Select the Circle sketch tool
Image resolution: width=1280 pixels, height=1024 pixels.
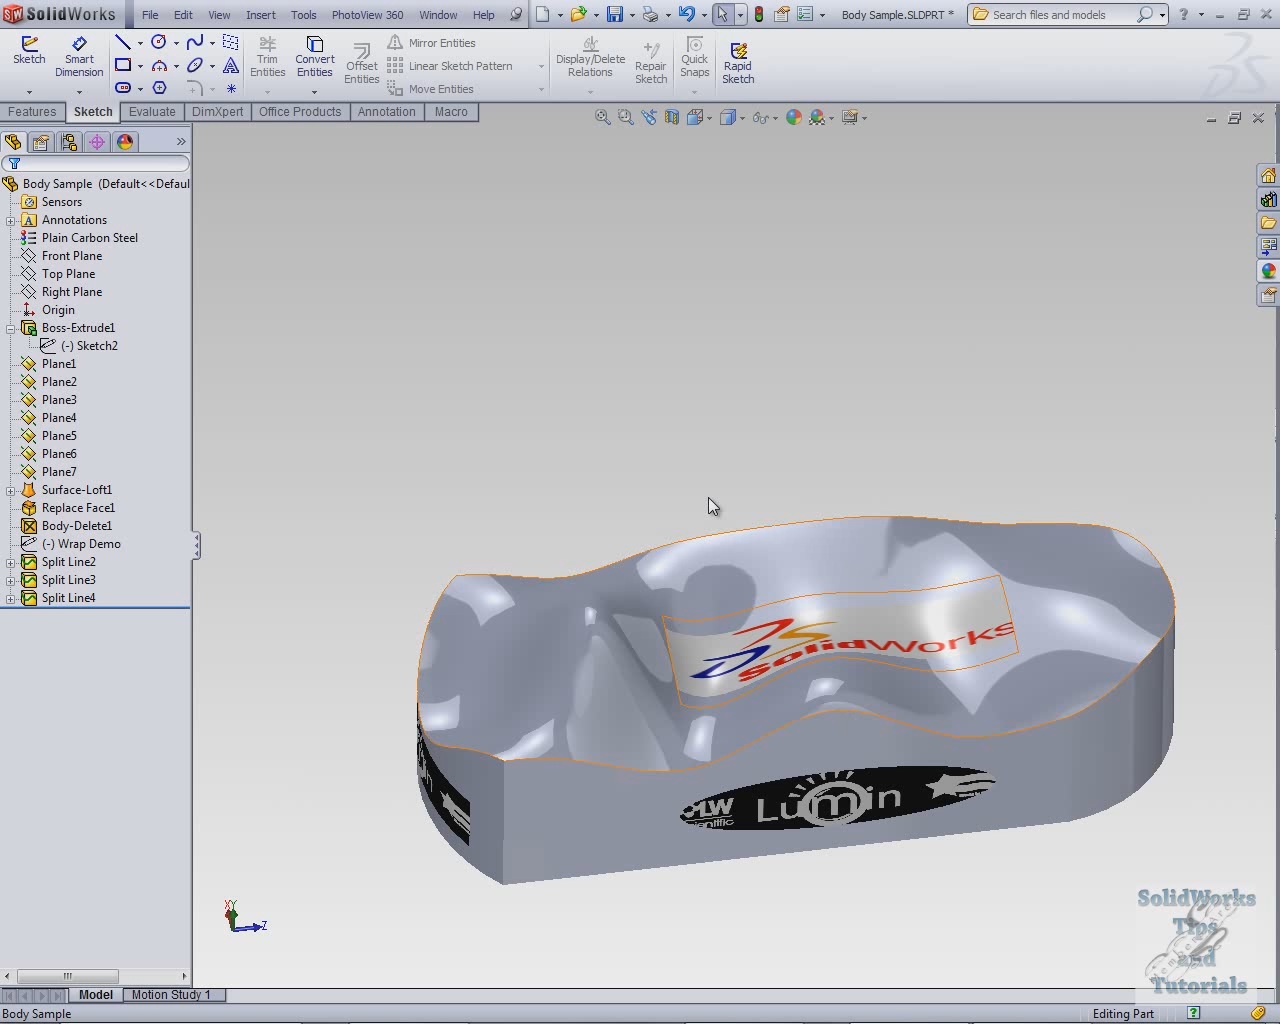coord(159,42)
